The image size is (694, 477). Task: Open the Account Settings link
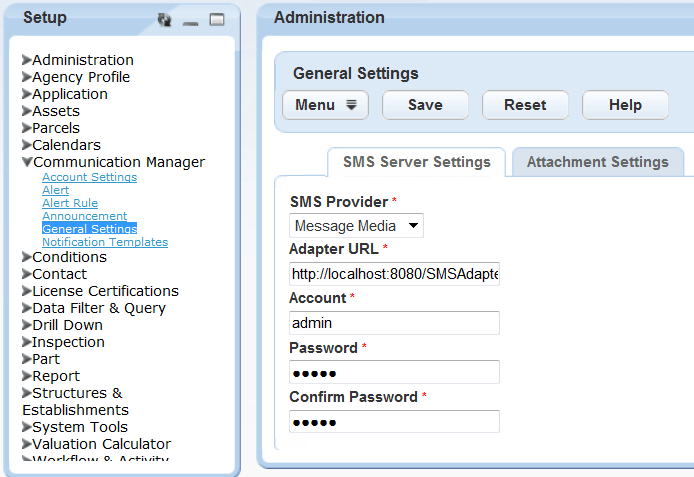click(89, 177)
